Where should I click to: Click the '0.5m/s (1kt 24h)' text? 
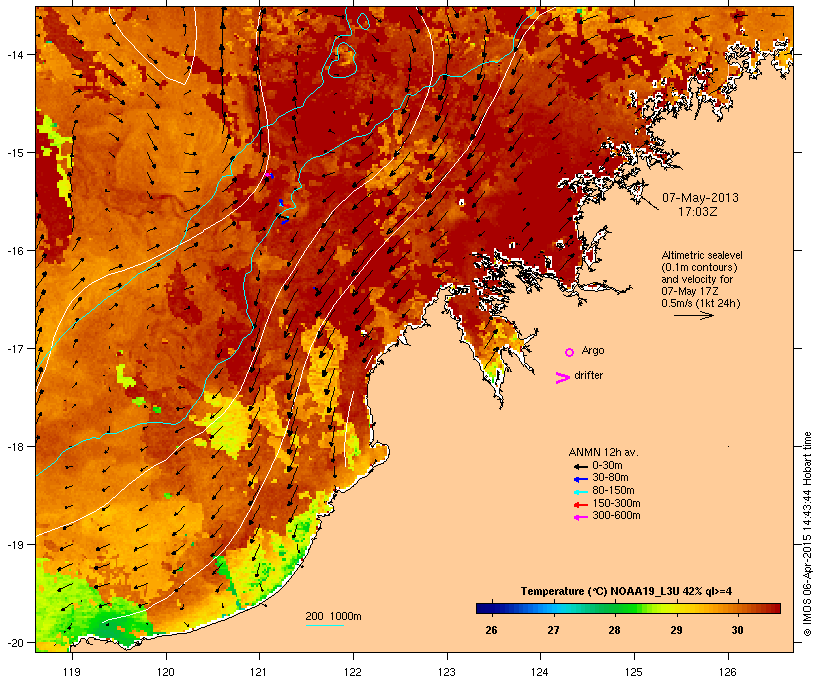click(x=701, y=303)
